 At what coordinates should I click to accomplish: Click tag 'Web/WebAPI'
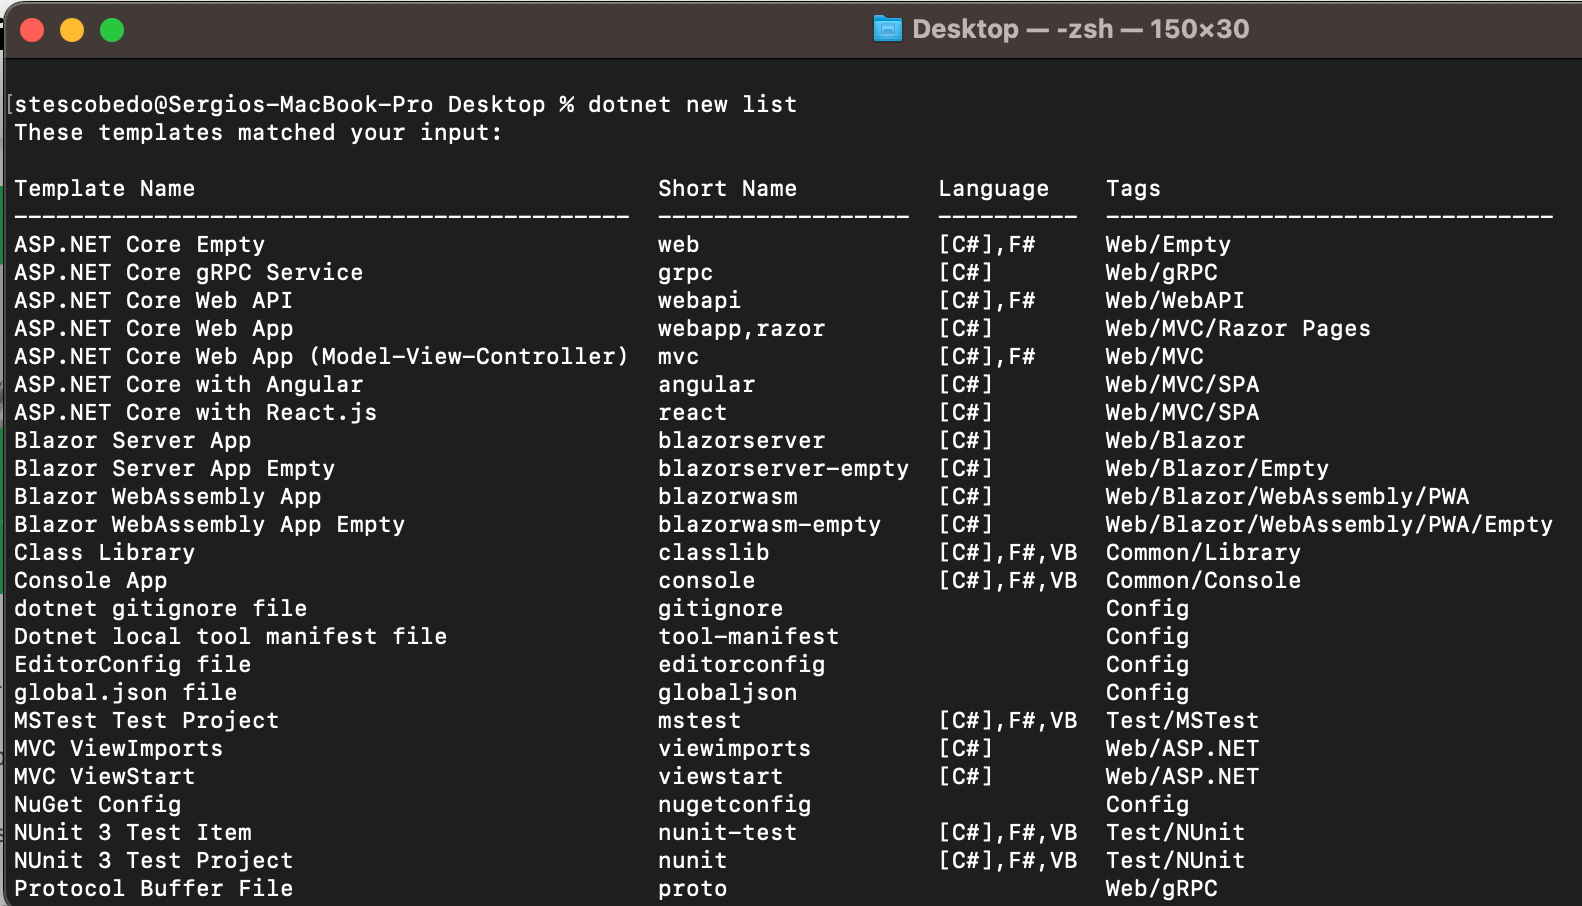click(x=1175, y=301)
